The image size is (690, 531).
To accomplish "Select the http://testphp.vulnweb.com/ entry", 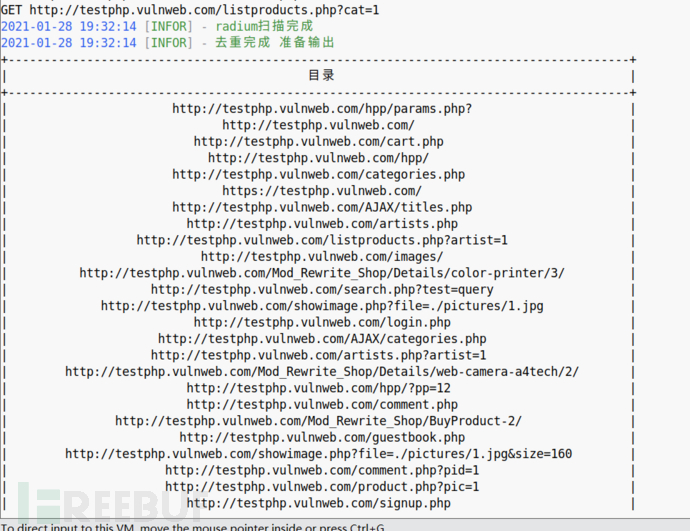I will pyautogui.click(x=318, y=125).
